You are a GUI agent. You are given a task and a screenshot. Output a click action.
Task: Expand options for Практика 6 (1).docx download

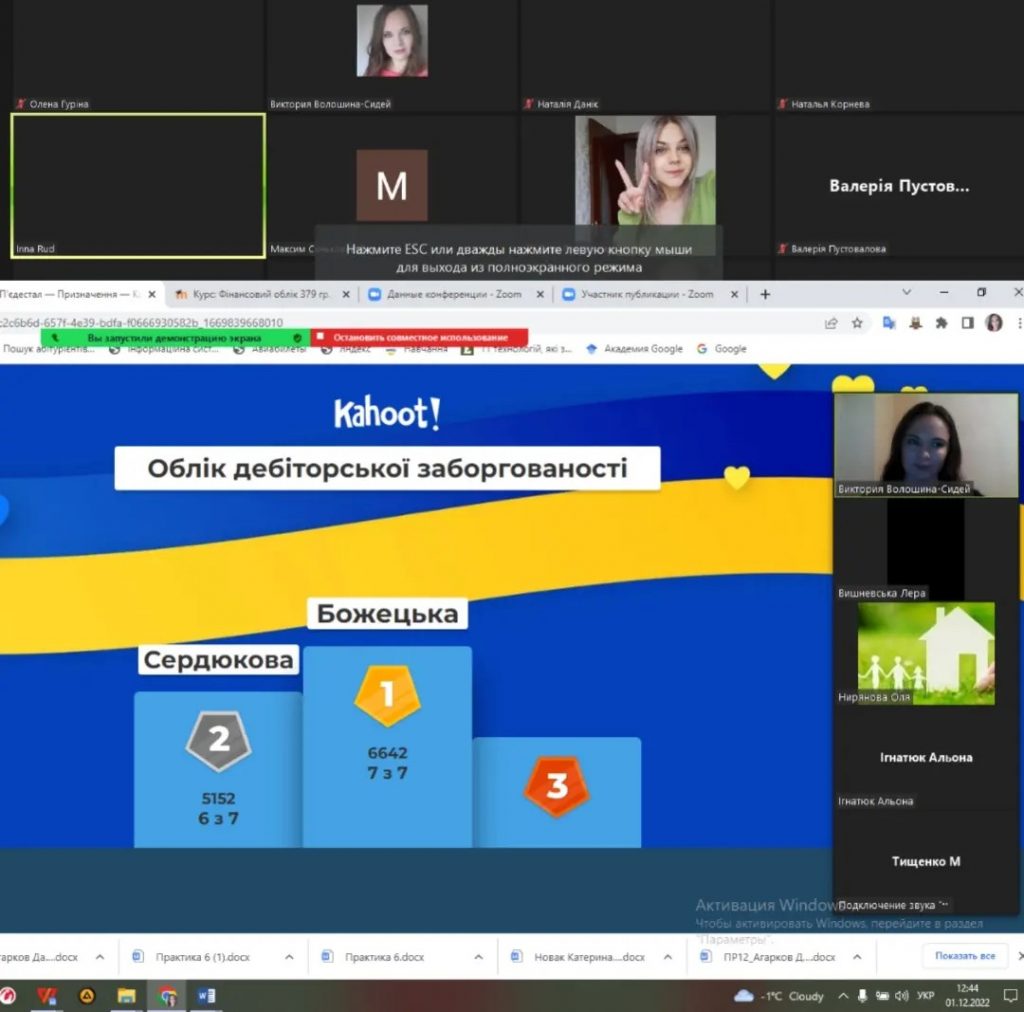point(289,957)
